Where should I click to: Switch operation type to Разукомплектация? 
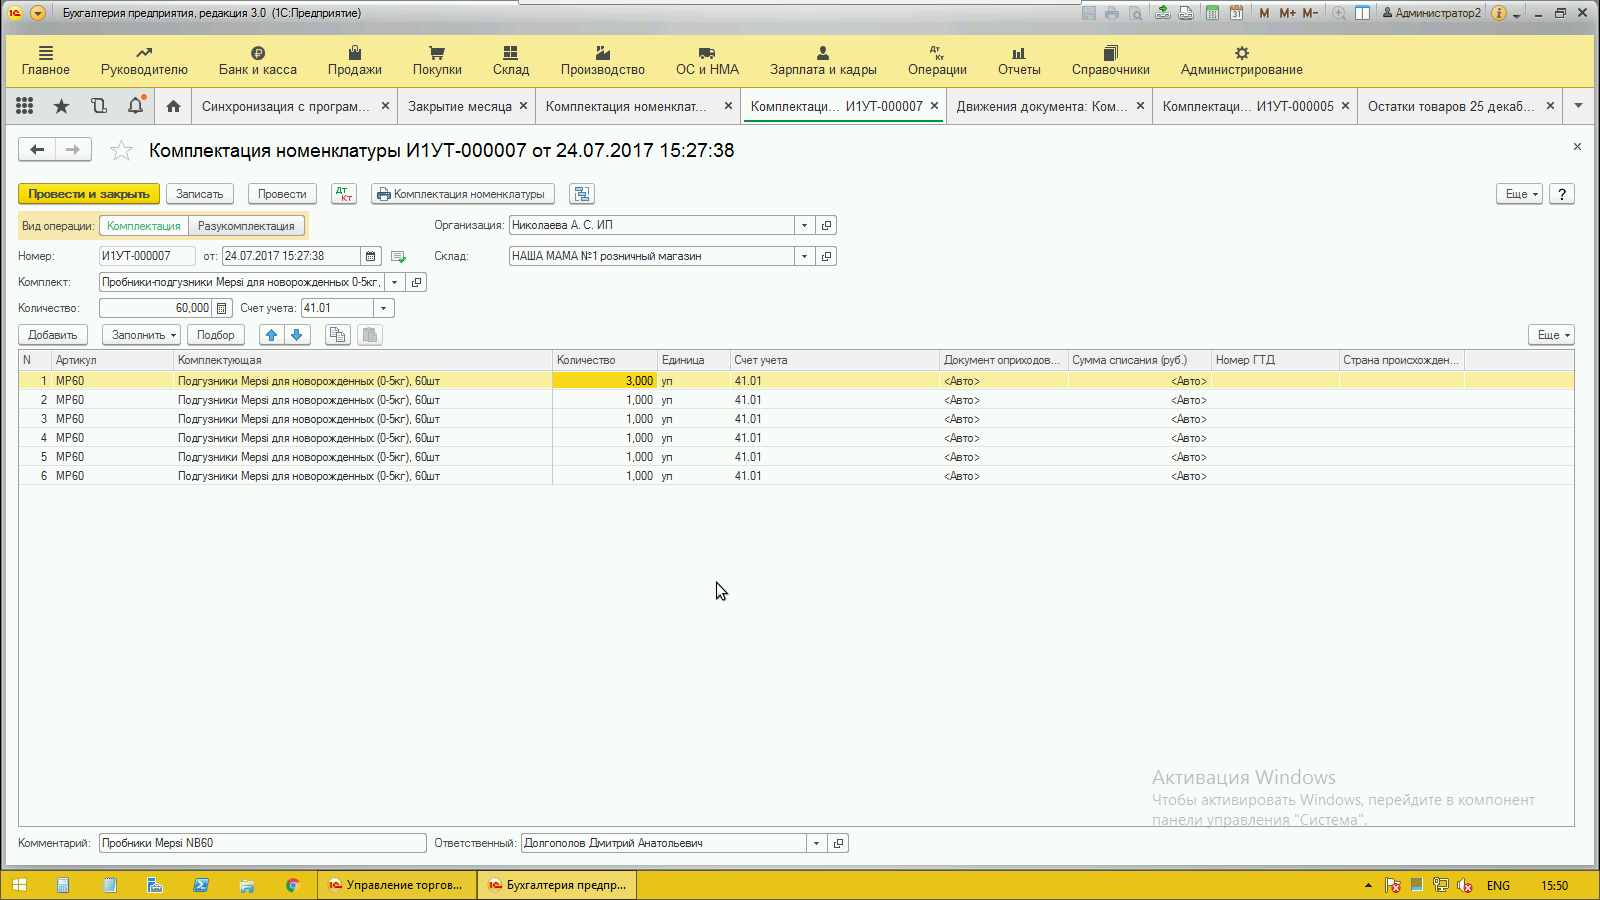click(x=246, y=226)
